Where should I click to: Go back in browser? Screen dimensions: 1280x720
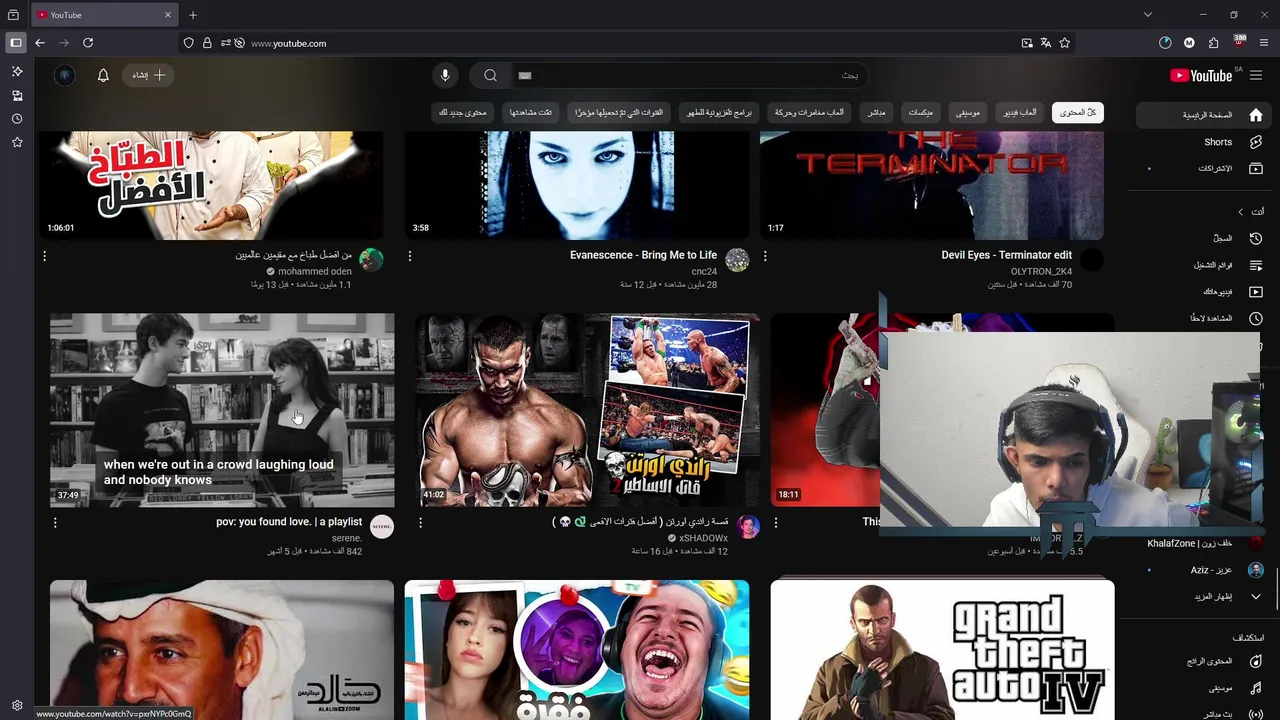[x=40, y=43]
